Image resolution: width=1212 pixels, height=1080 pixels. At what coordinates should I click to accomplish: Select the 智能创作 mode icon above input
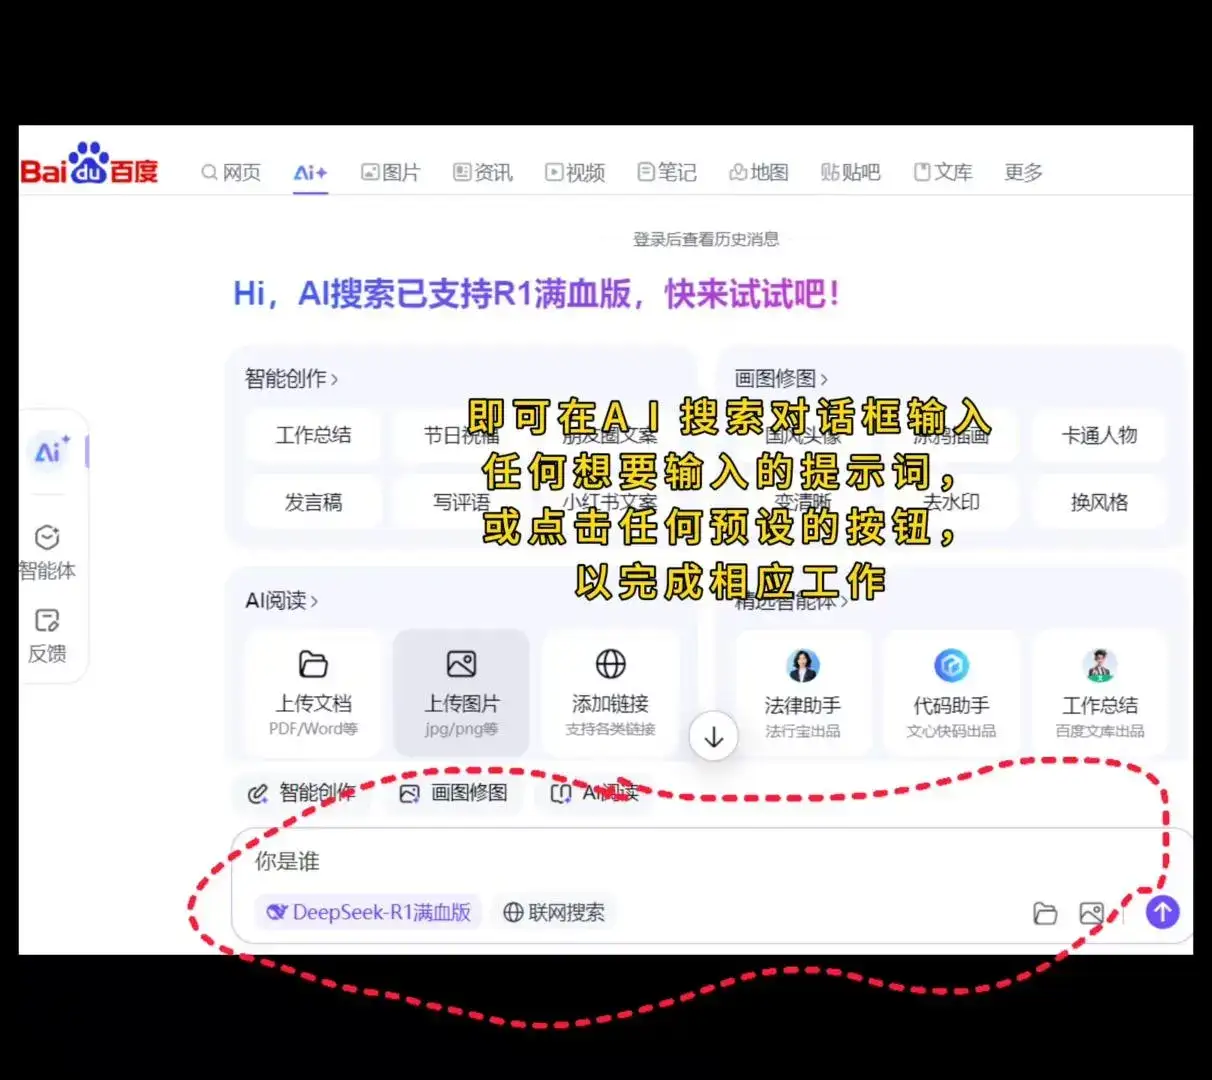click(x=258, y=793)
